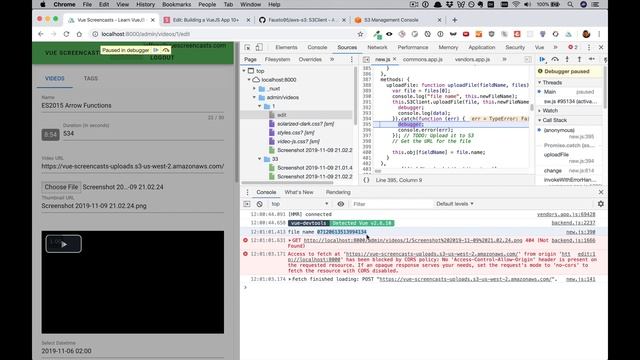Open a new browser tab
This screenshot has width=640, height=360.
pyautogui.click(x=455, y=20)
